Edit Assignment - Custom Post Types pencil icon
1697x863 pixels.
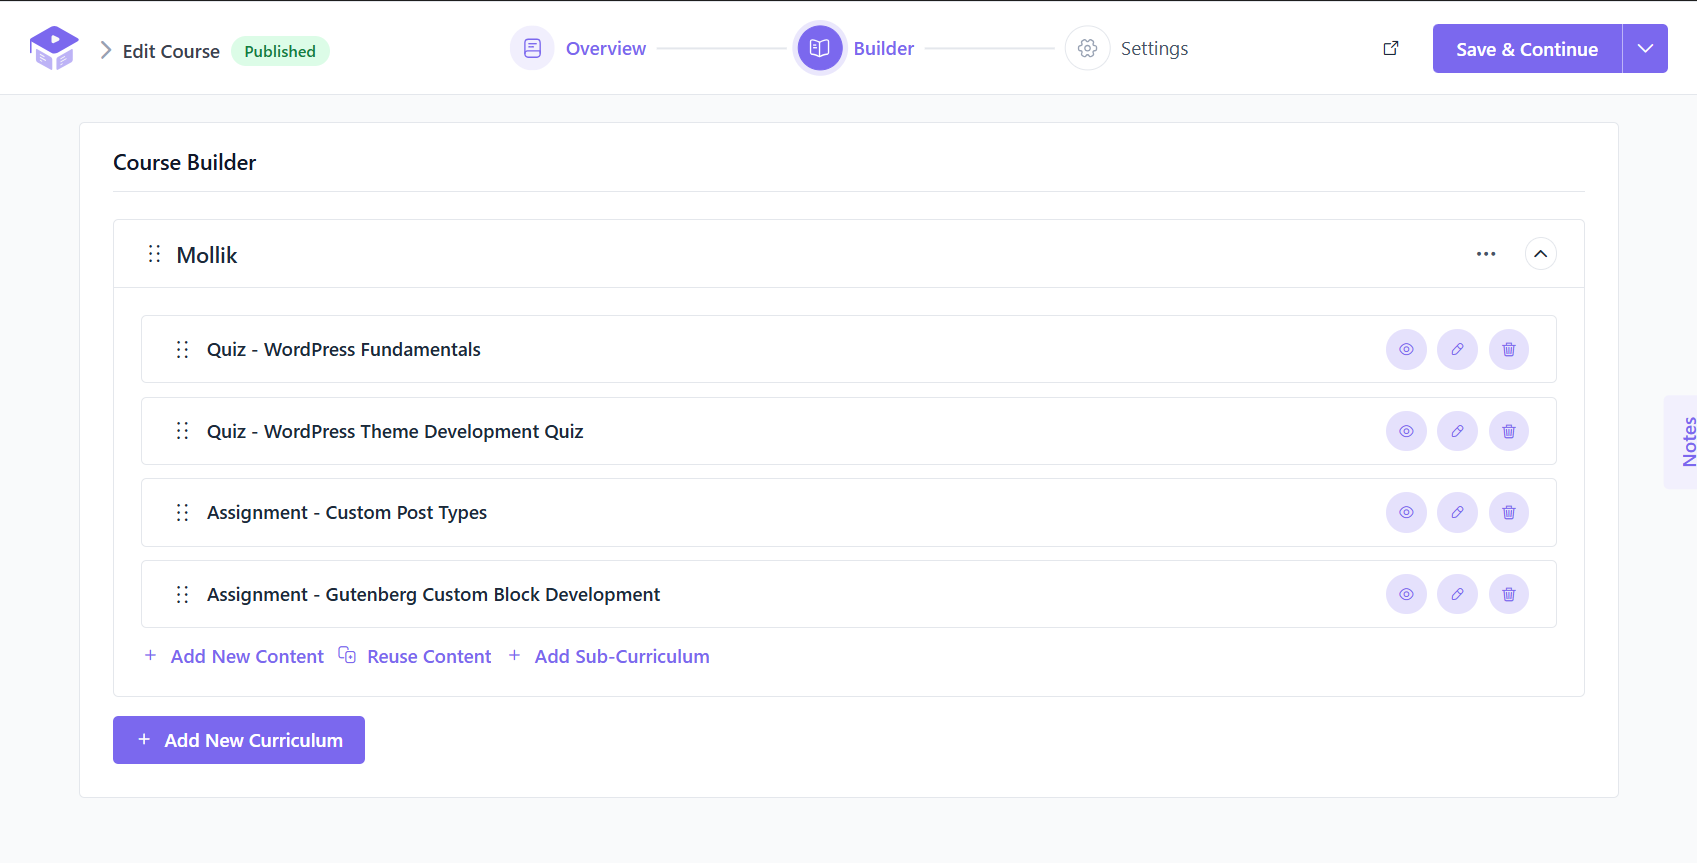1457,512
